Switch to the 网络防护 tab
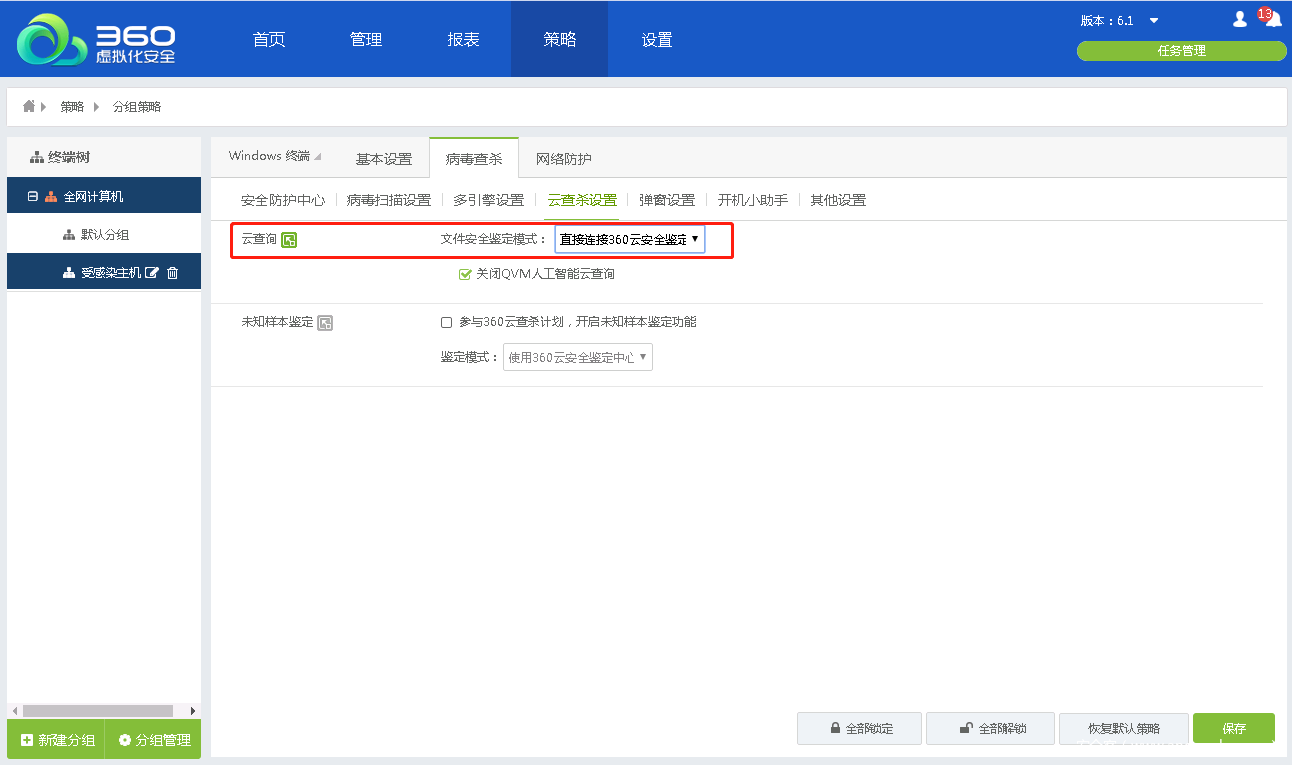 [x=563, y=159]
